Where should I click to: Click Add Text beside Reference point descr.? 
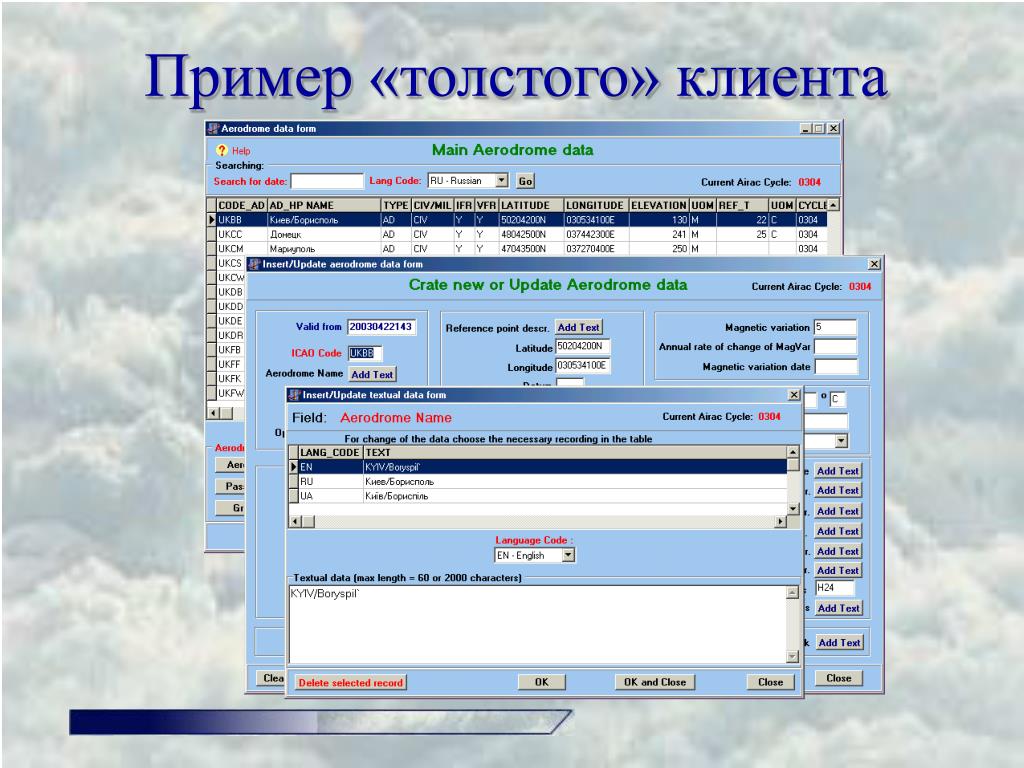pos(579,327)
